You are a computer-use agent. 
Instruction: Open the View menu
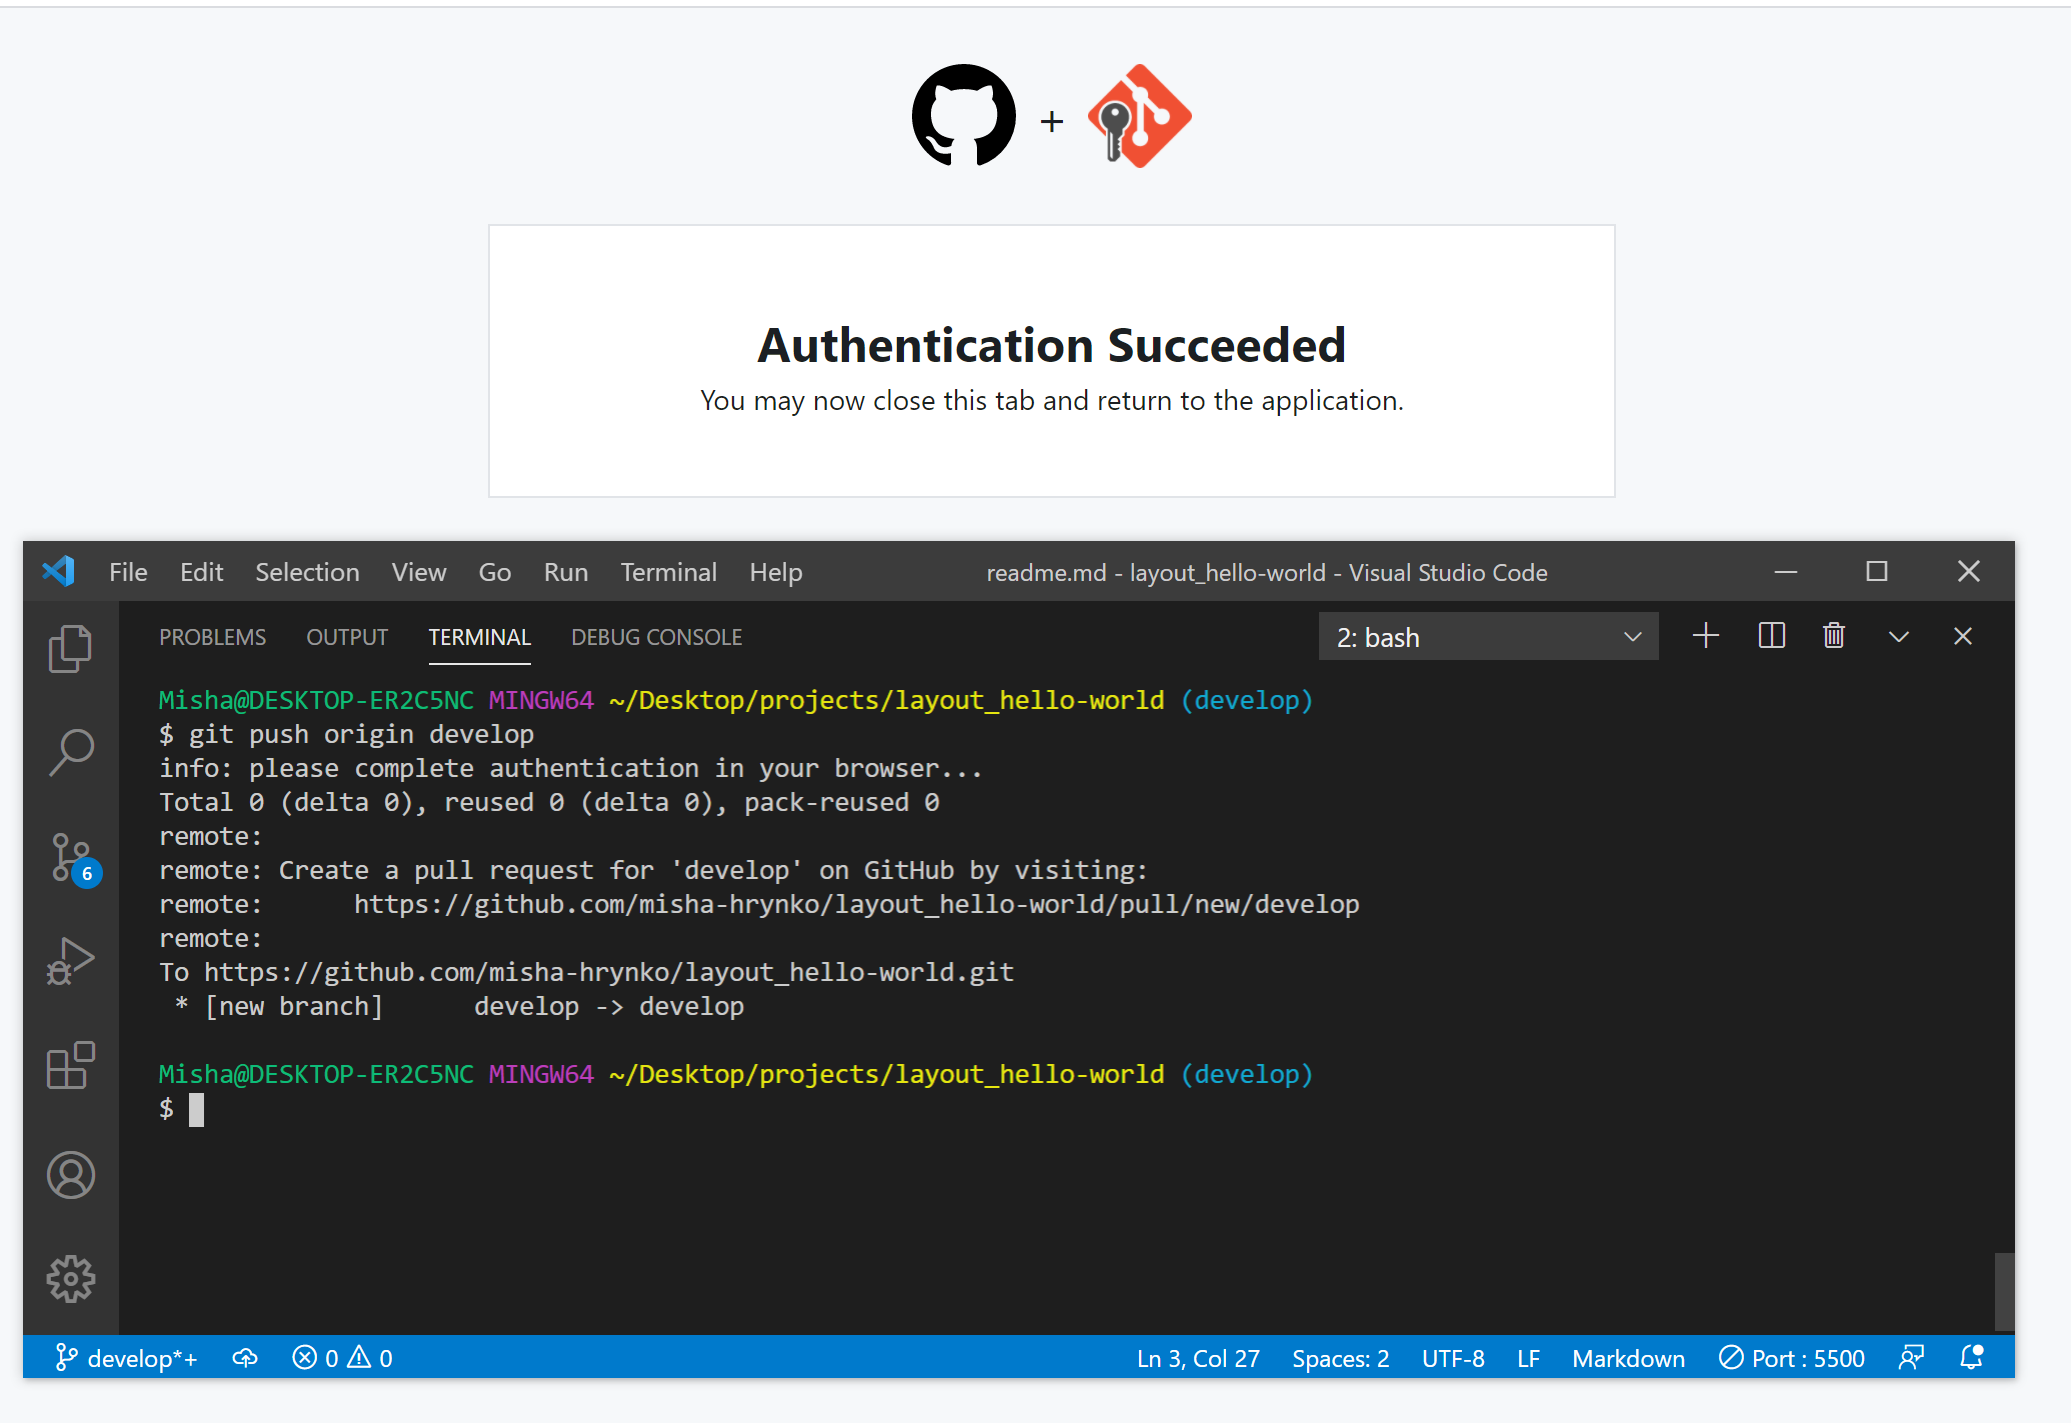(419, 572)
